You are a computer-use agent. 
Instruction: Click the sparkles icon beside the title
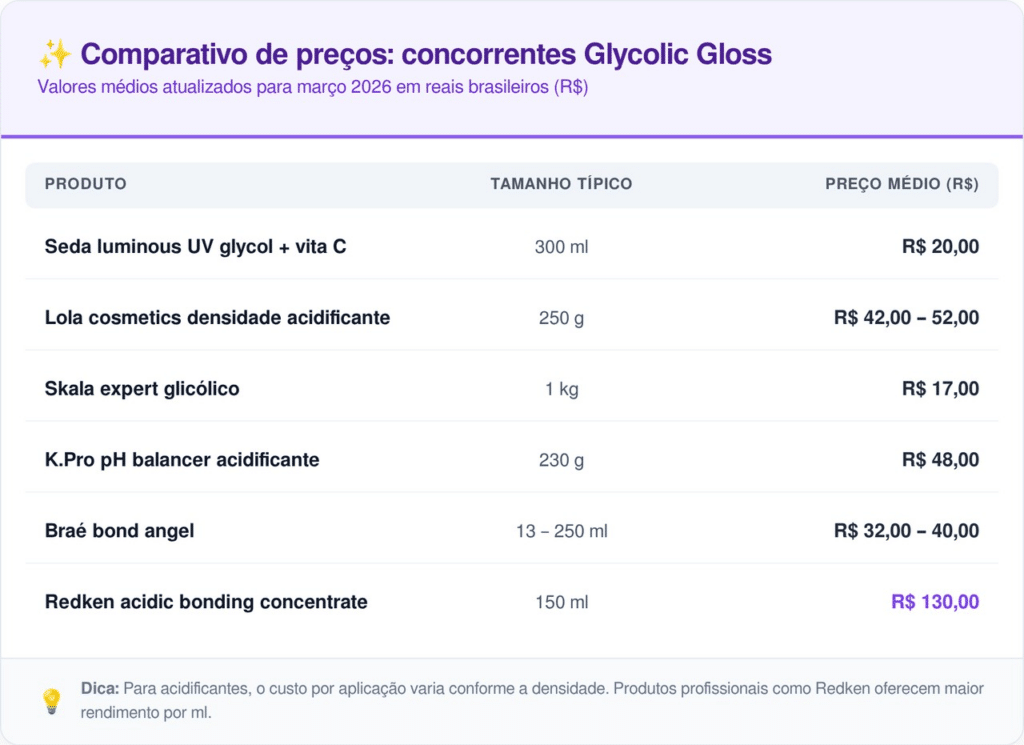coord(54,54)
